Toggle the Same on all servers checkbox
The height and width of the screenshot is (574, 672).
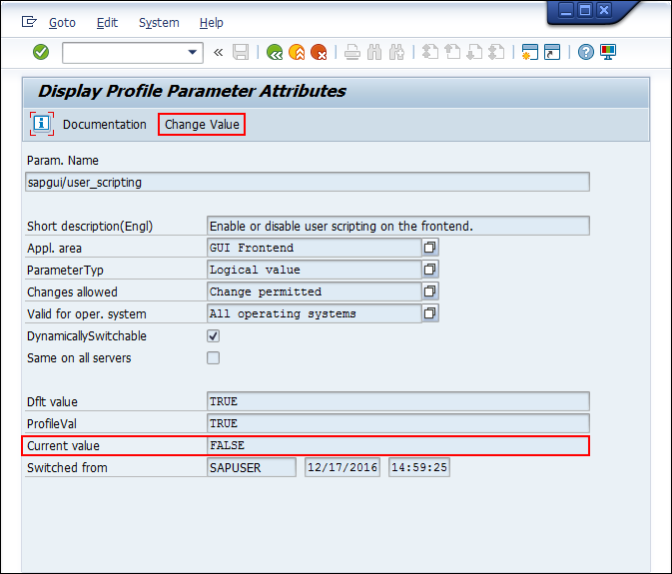pos(213,358)
